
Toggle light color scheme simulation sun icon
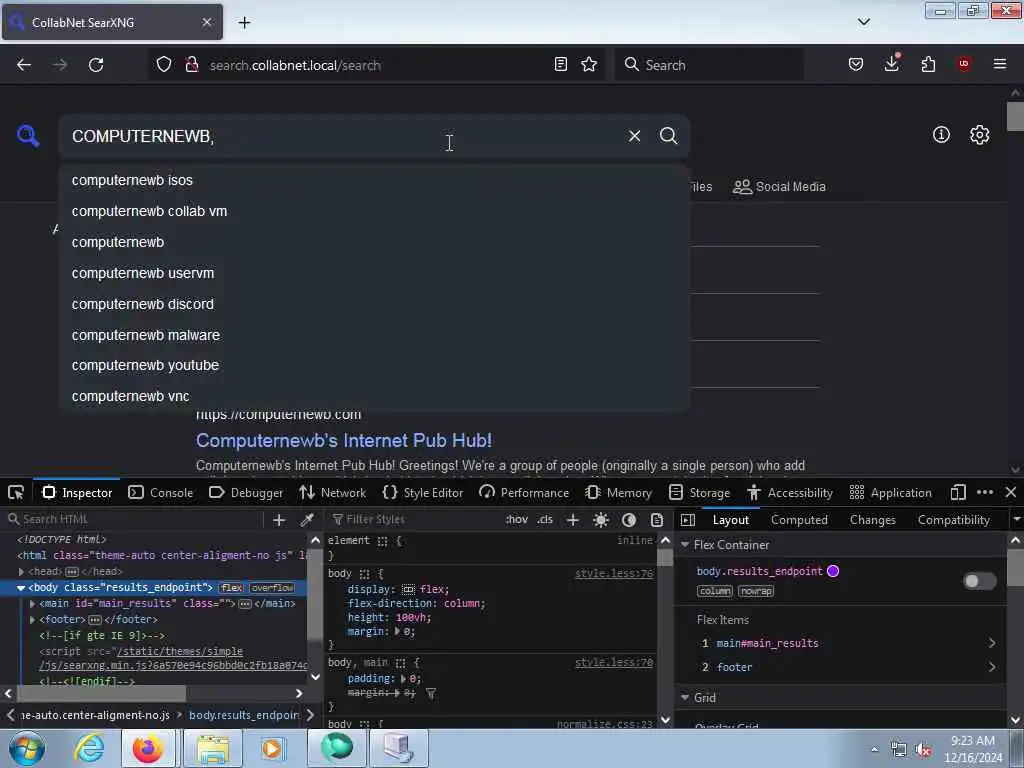601,520
